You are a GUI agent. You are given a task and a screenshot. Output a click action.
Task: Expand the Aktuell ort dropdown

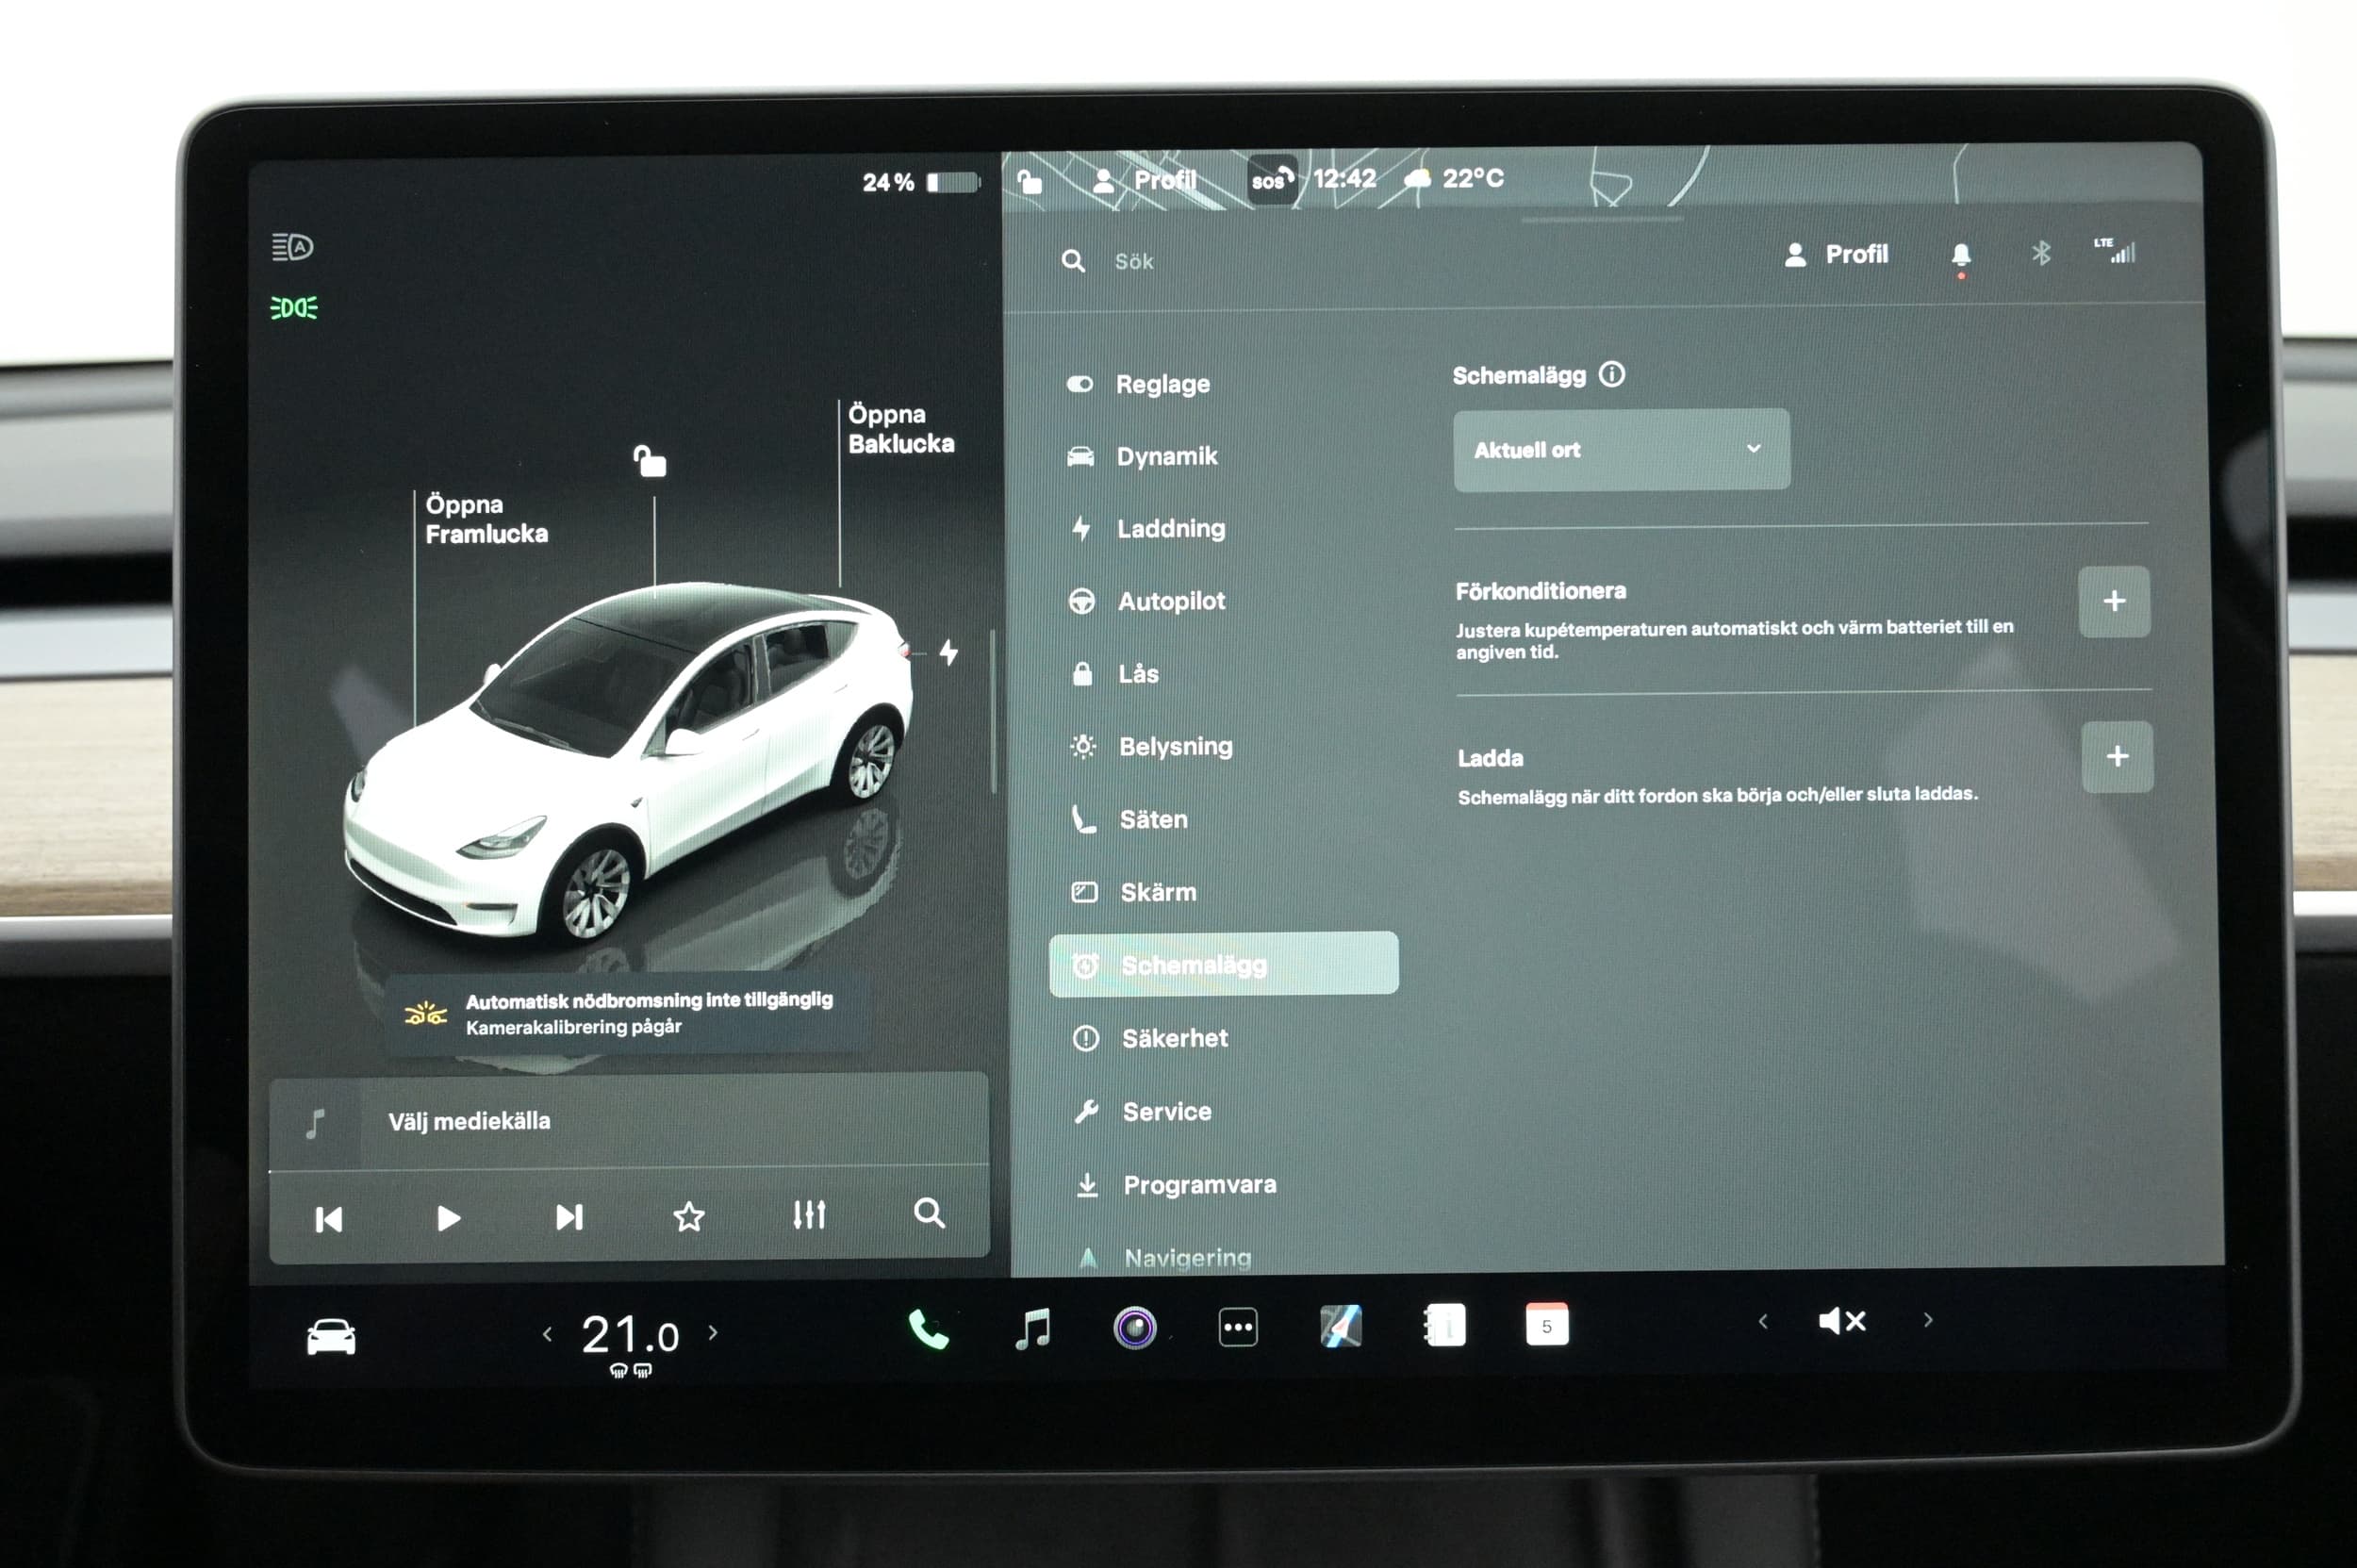tap(1621, 449)
